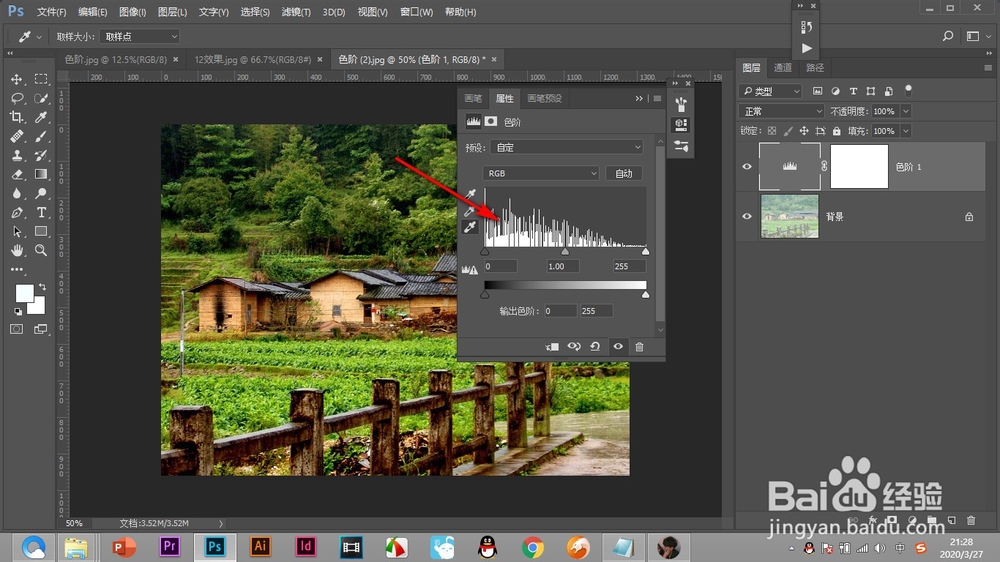The height and width of the screenshot is (562, 1000).
Task: Change screen mode in the toolbox
Action: [x=41, y=329]
